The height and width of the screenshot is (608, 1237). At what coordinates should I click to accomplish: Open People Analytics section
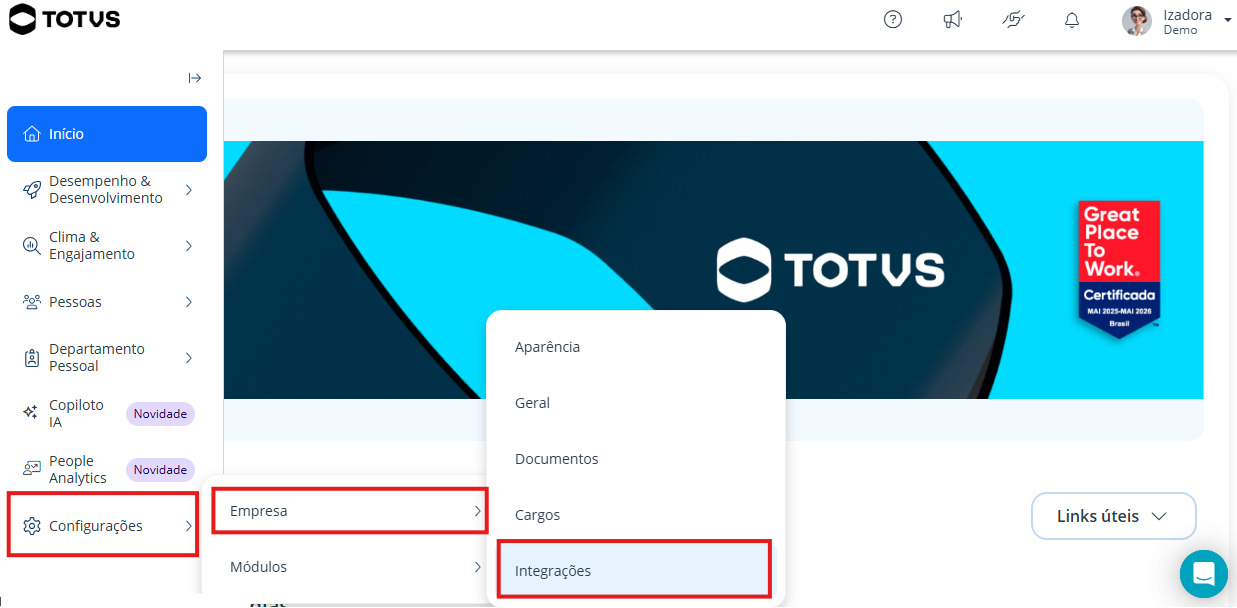pos(107,470)
